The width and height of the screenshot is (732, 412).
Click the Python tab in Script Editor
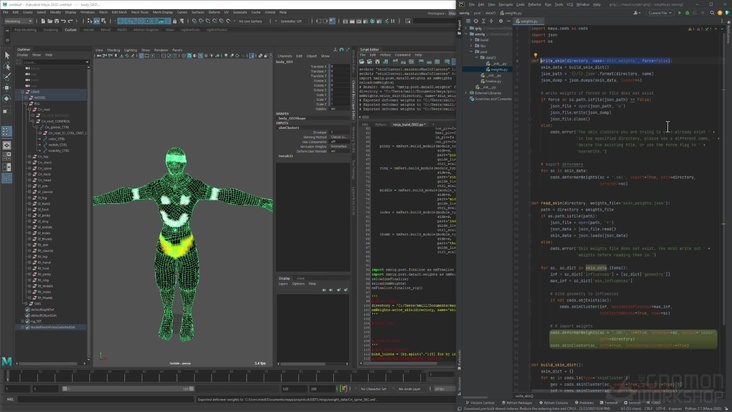click(380, 125)
